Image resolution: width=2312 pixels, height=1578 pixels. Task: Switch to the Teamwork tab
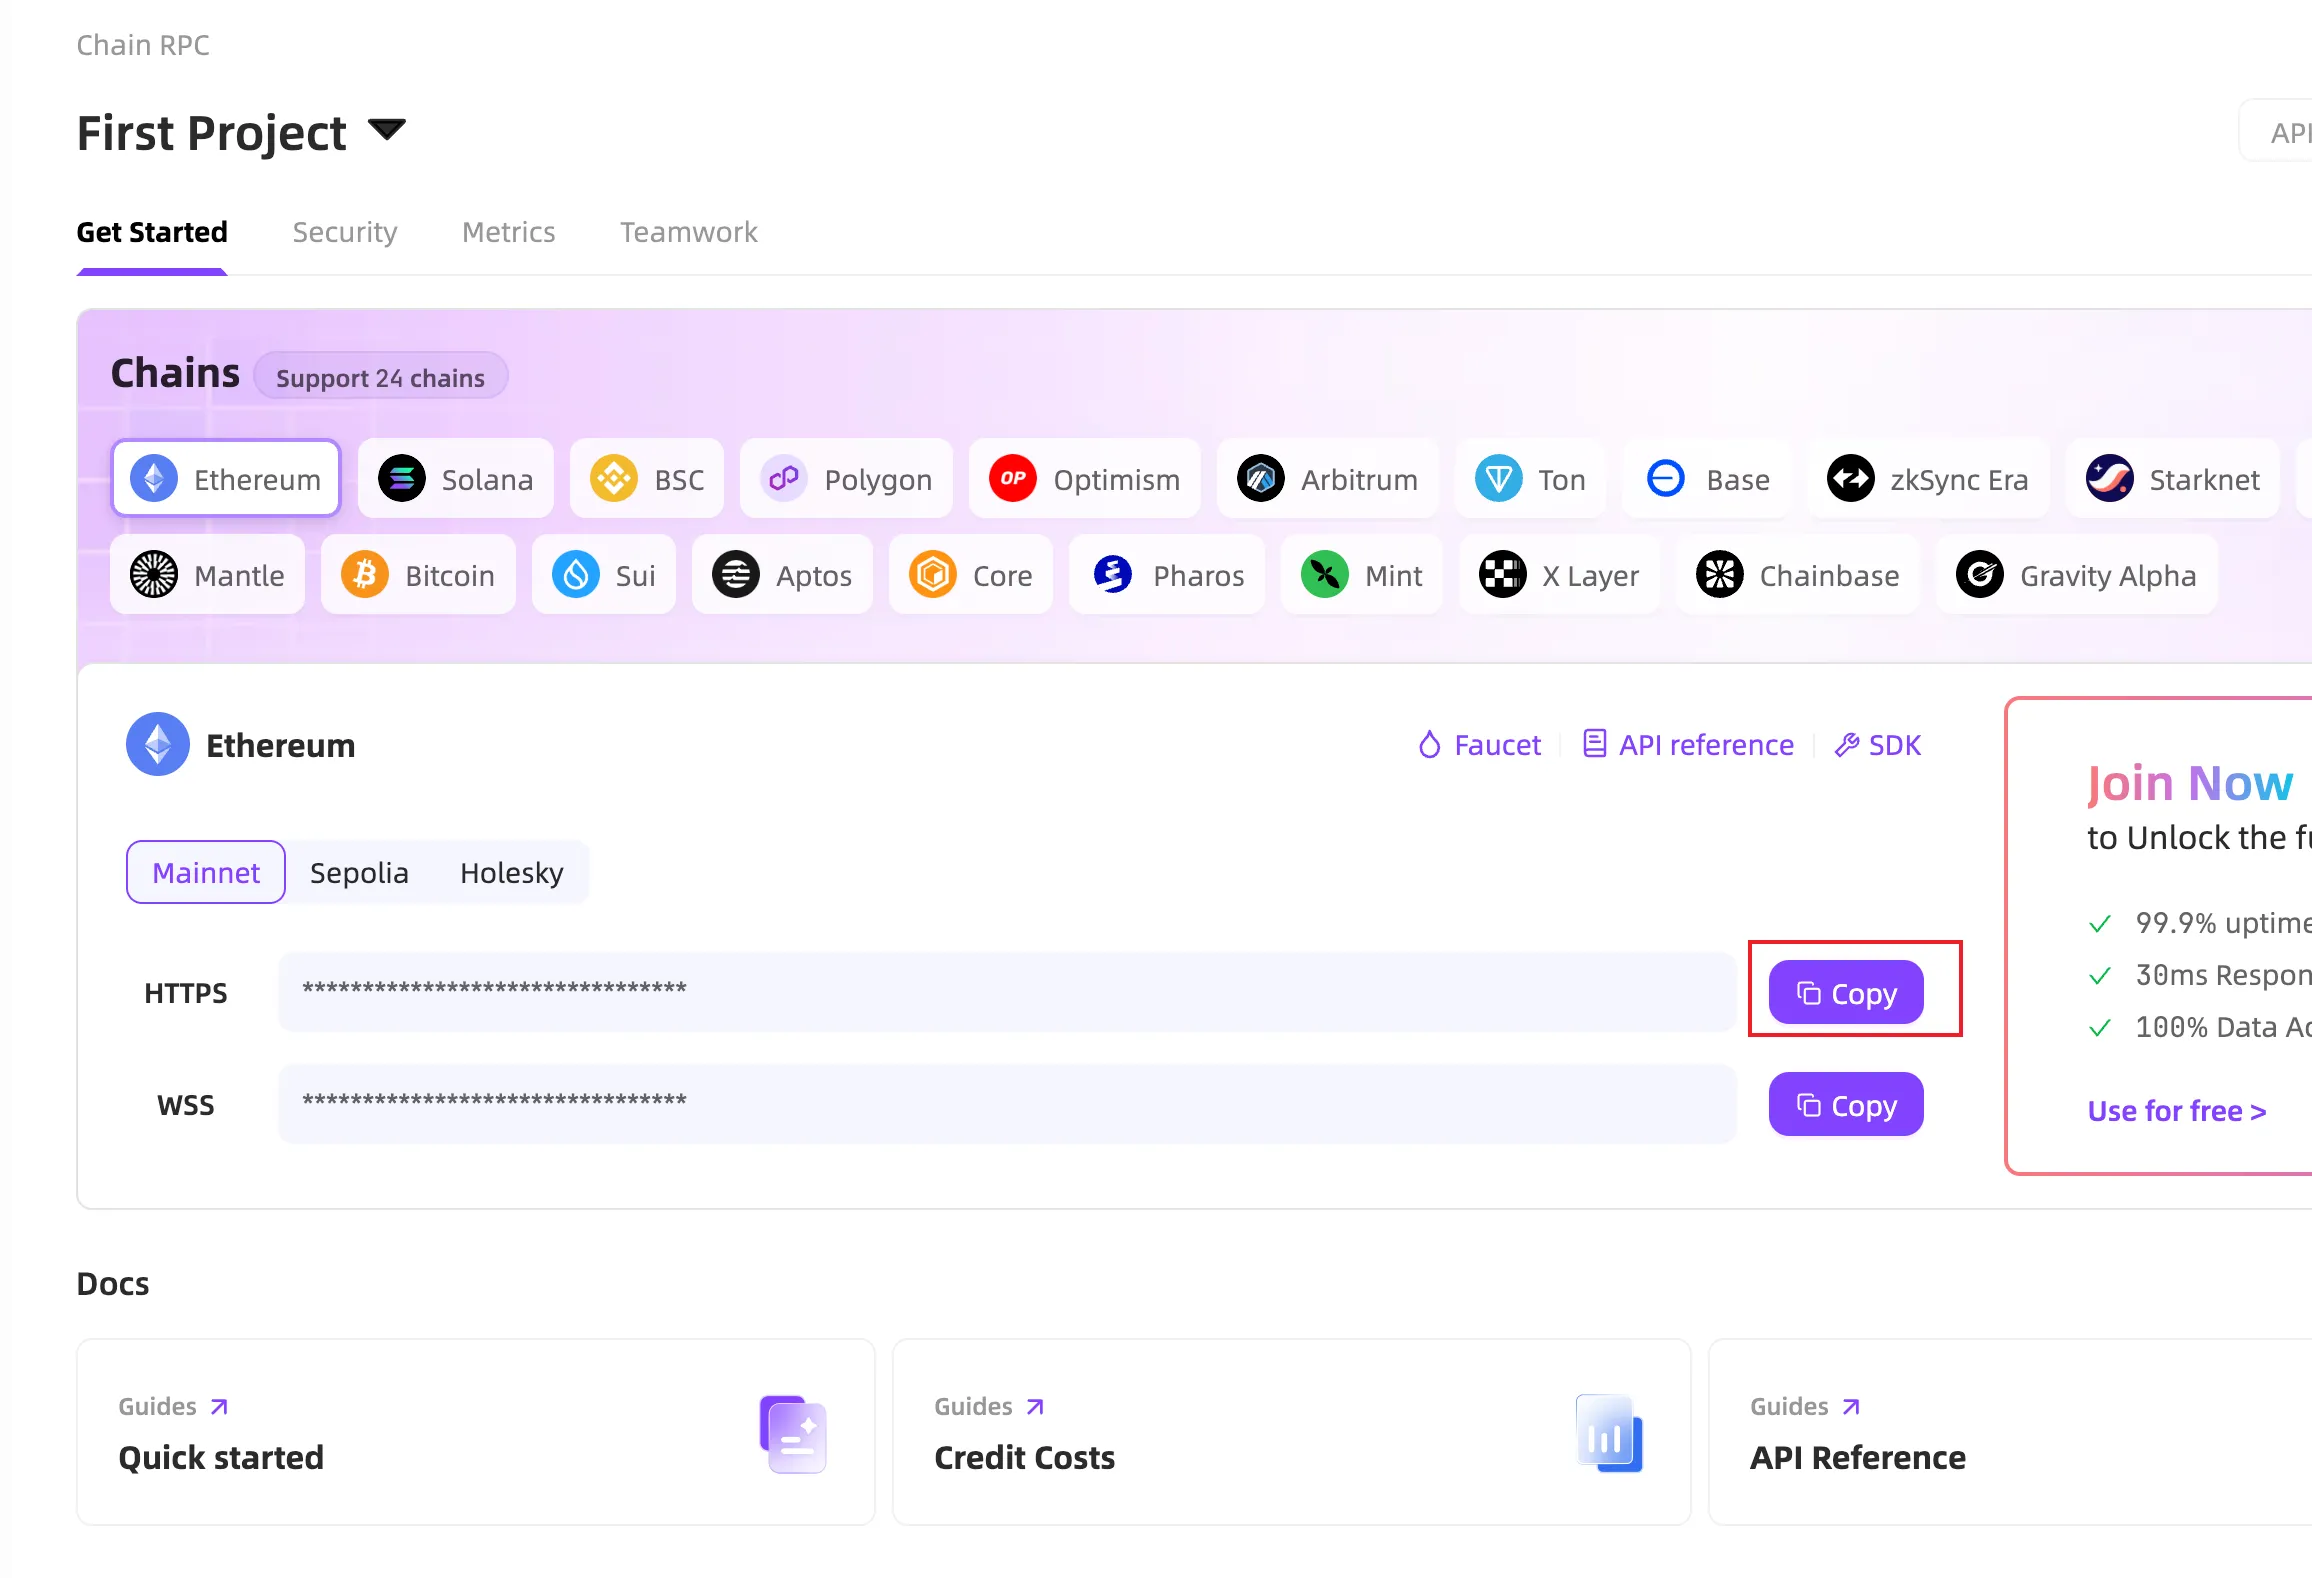tap(689, 232)
